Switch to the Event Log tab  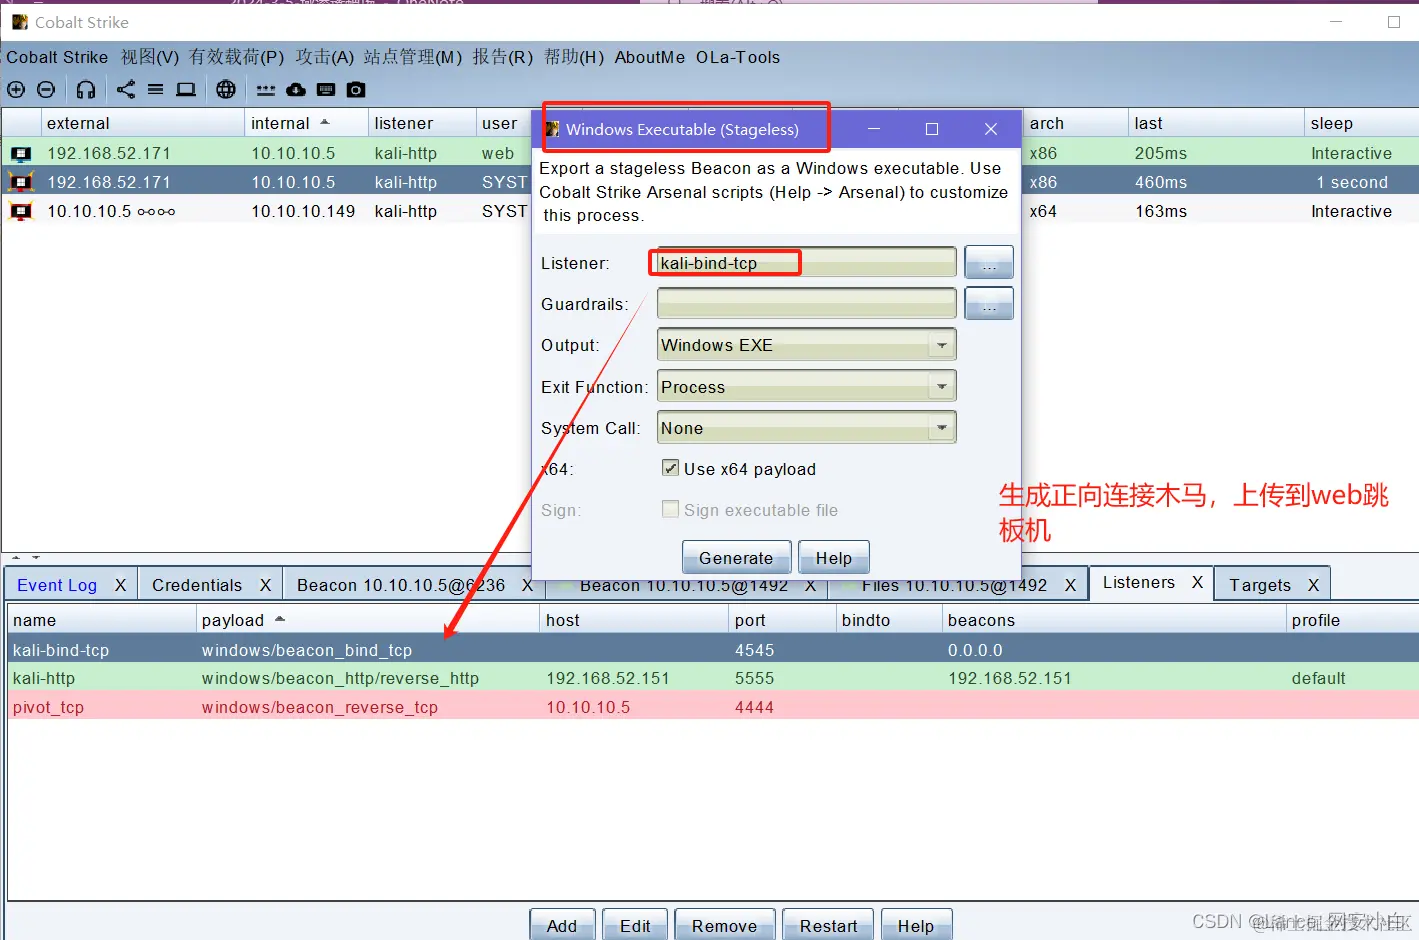click(x=57, y=585)
